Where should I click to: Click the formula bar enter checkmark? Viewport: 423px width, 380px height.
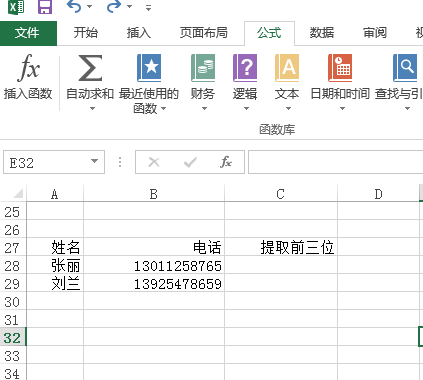coord(190,162)
